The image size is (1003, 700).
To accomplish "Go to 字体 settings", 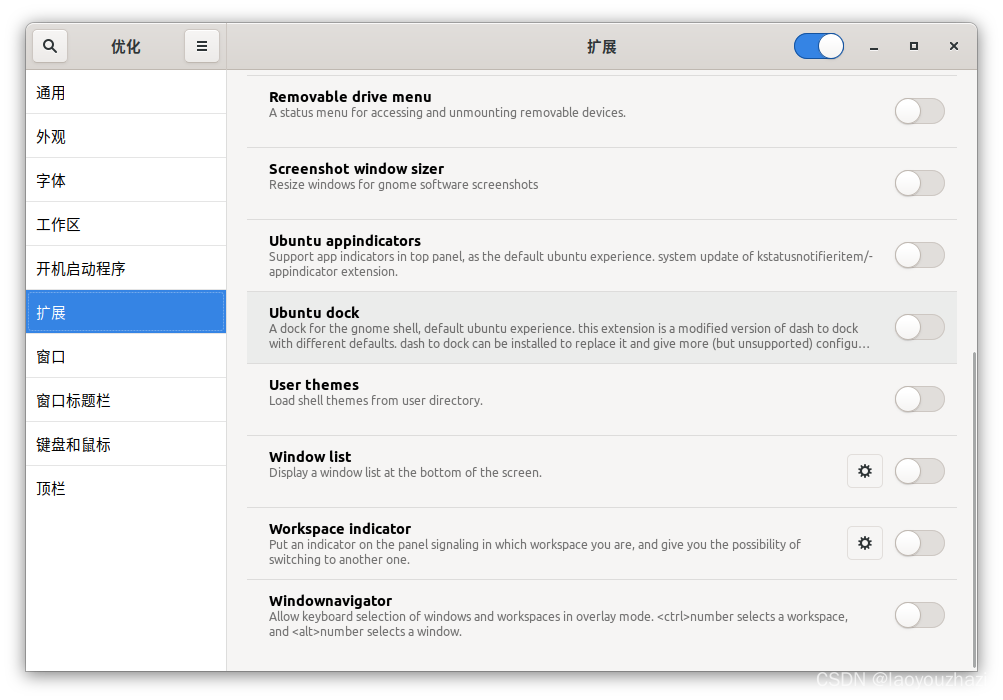I will click(x=126, y=180).
